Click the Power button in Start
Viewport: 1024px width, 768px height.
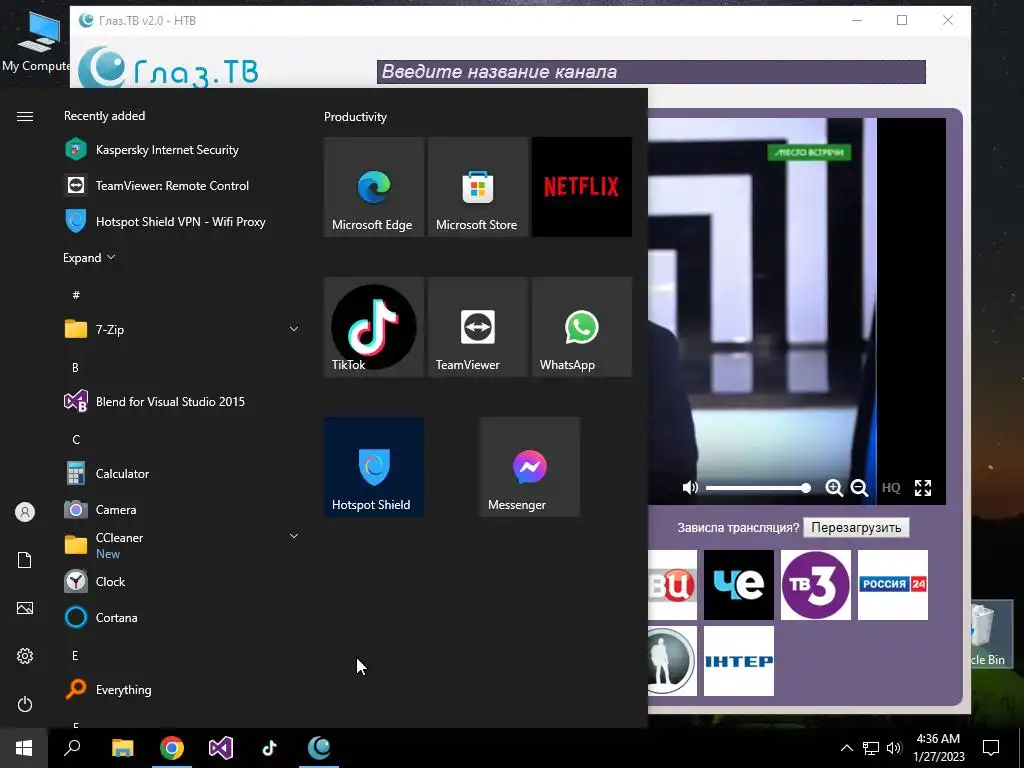point(25,704)
